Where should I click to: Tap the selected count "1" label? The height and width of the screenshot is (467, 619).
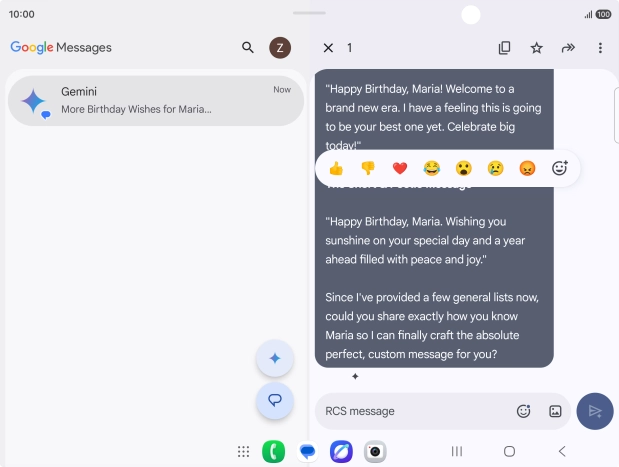coord(349,48)
